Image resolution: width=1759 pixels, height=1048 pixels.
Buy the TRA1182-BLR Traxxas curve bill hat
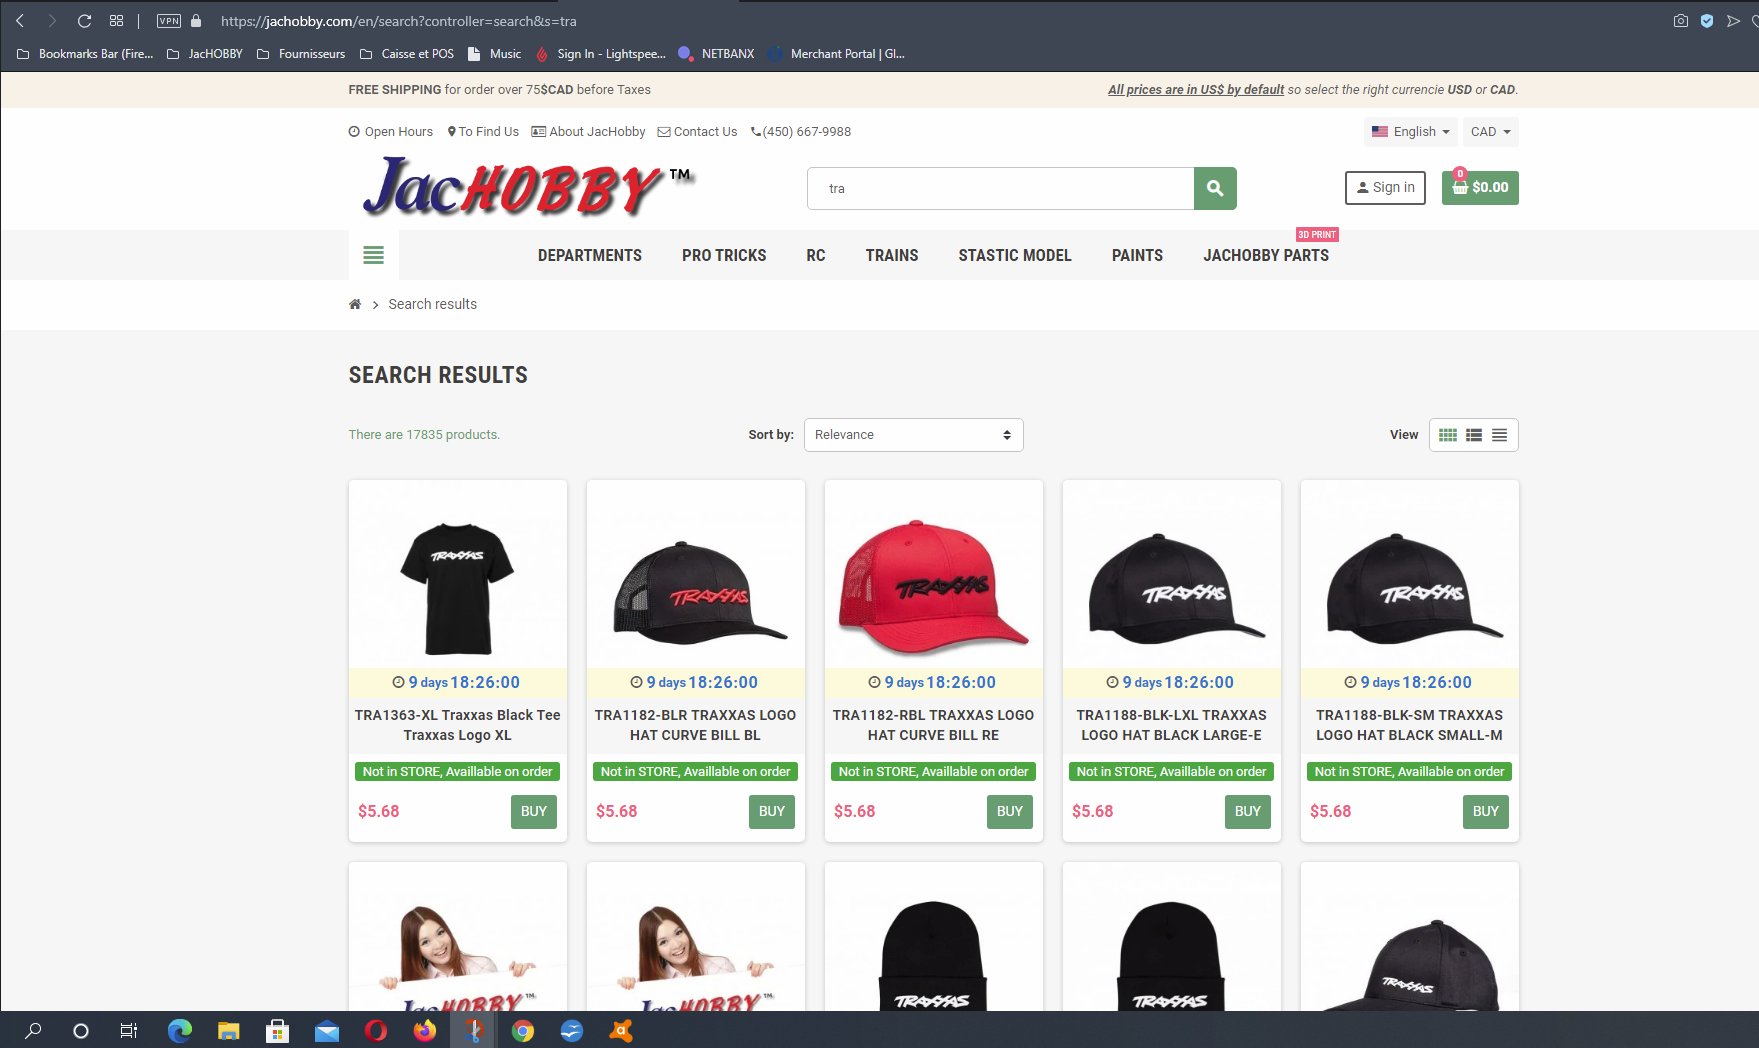[772, 812]
